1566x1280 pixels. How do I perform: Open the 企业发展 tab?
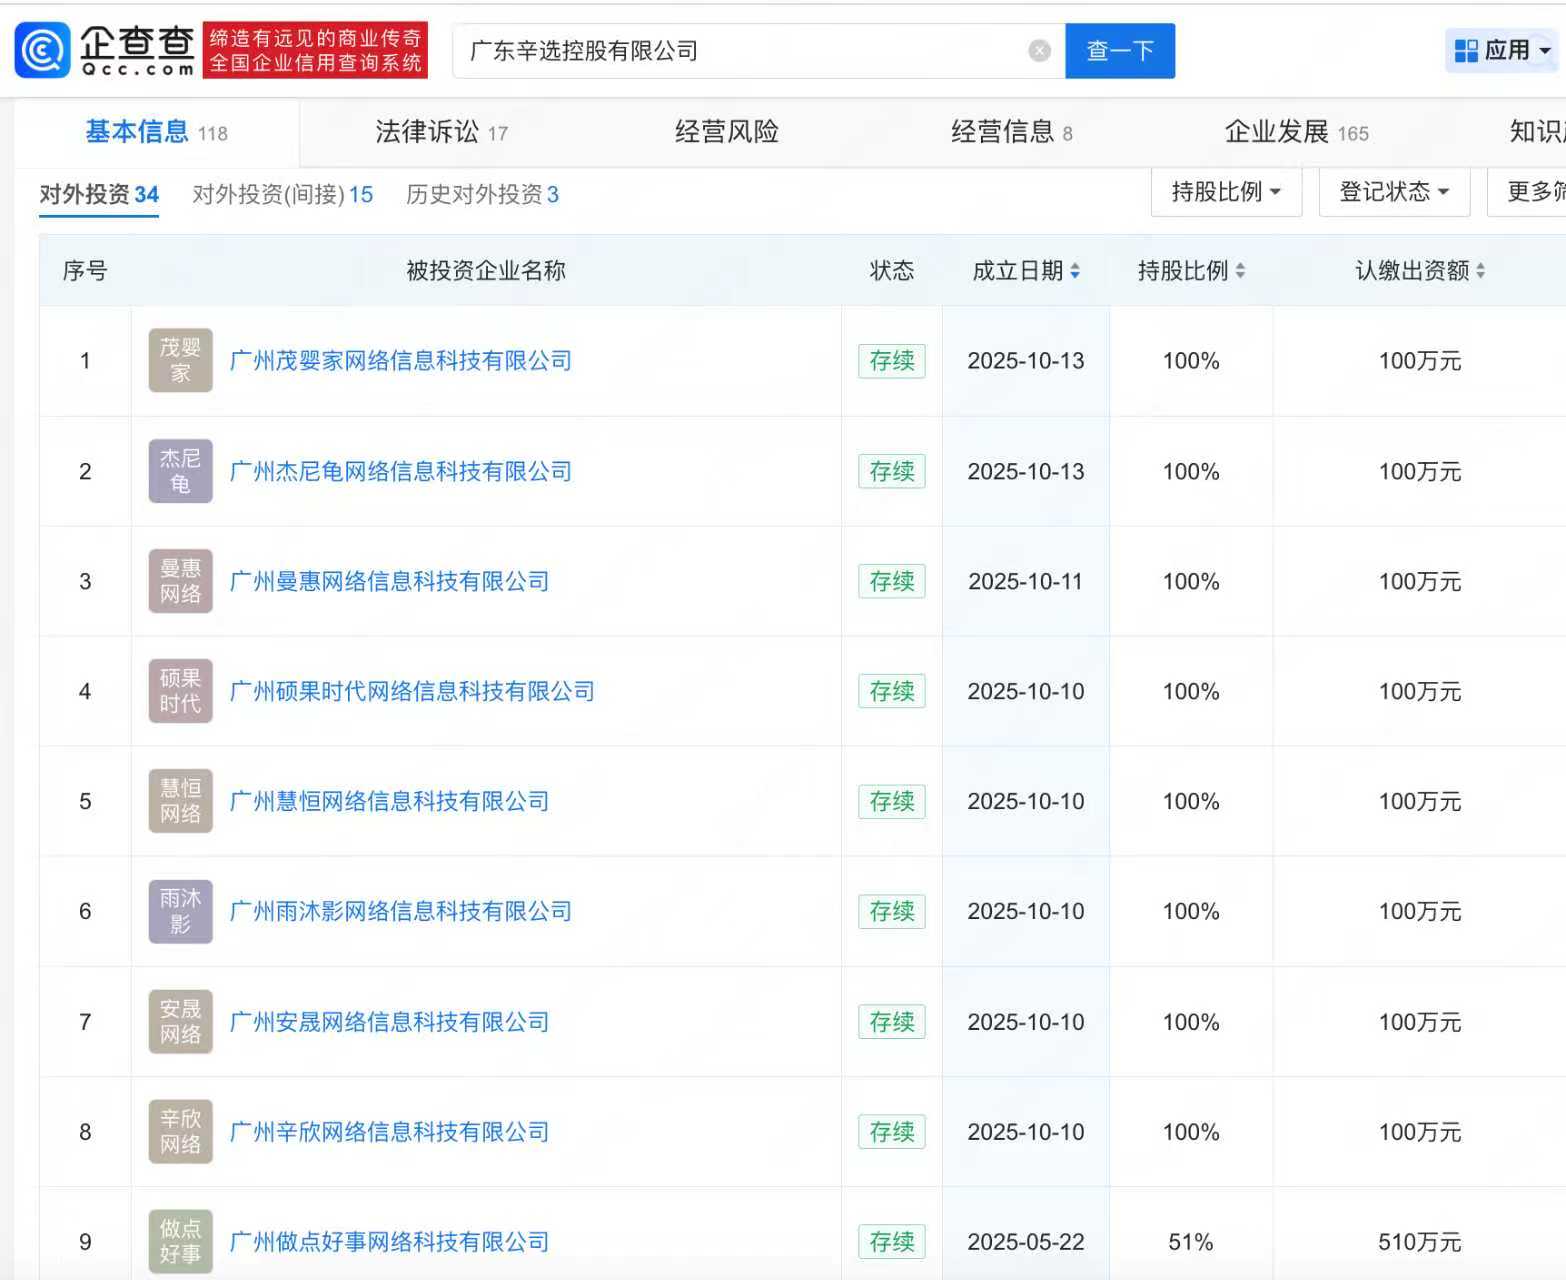1295,132
